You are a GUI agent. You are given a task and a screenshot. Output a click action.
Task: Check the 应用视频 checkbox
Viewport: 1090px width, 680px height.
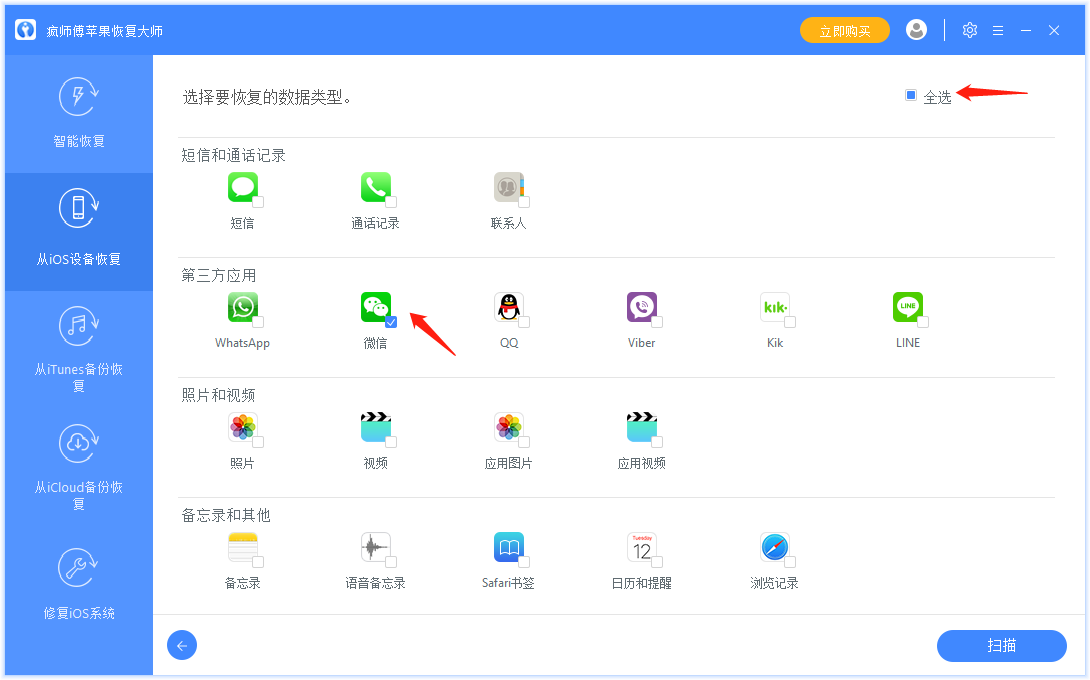tap(657, 442)
